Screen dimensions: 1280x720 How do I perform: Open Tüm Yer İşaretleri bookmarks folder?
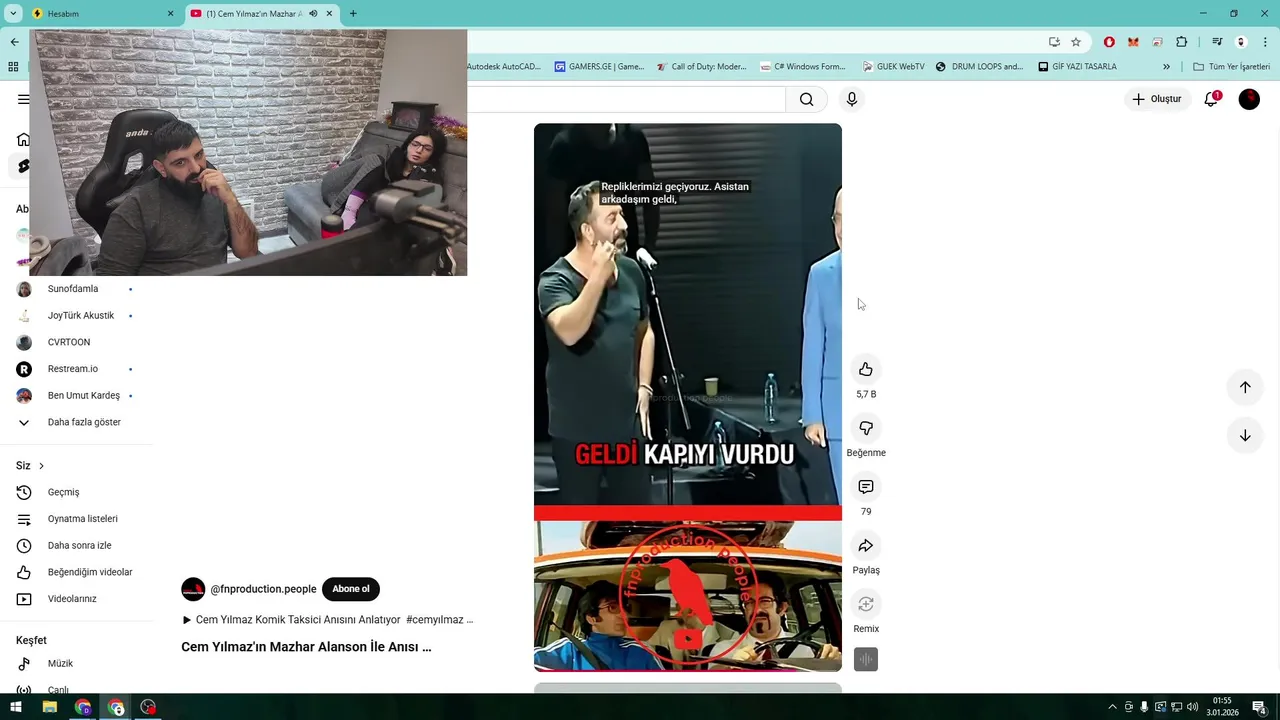pyautogui.click(x=1231, y=67)
